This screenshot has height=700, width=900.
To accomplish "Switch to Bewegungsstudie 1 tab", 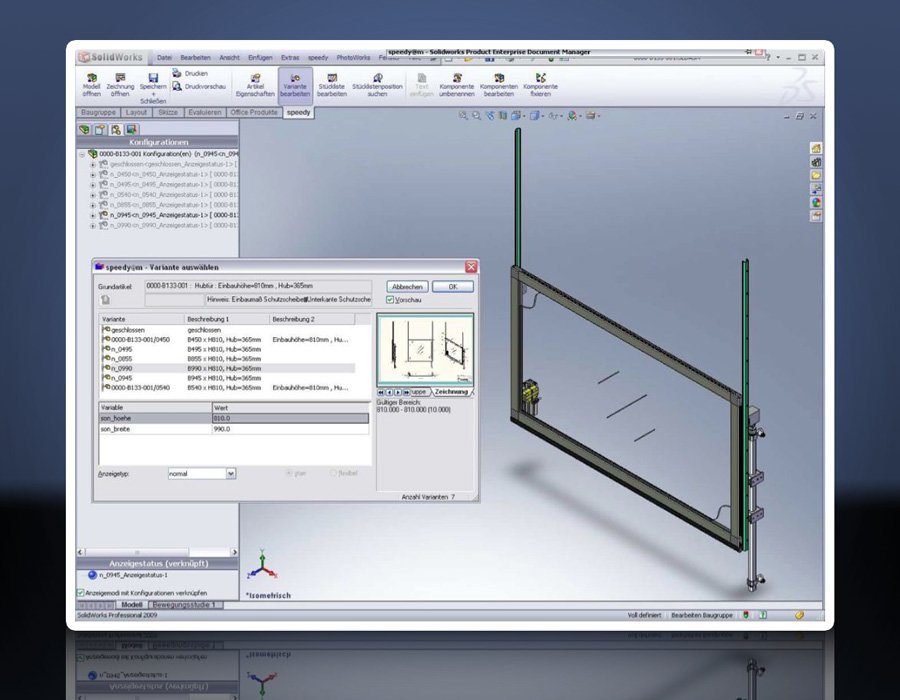I will coord(184,605).
